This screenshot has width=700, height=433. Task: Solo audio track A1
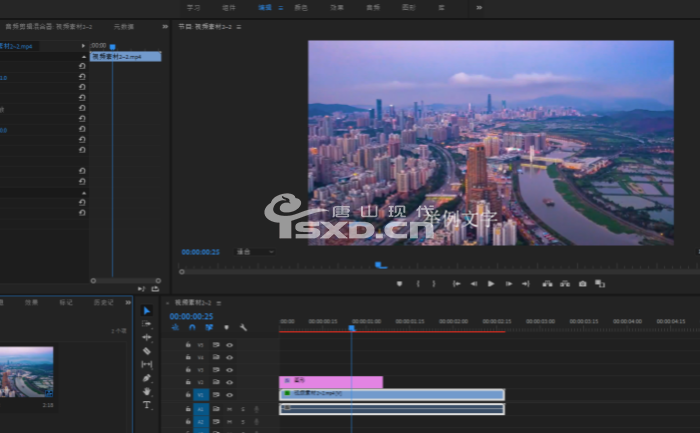[x=243, y=409]
